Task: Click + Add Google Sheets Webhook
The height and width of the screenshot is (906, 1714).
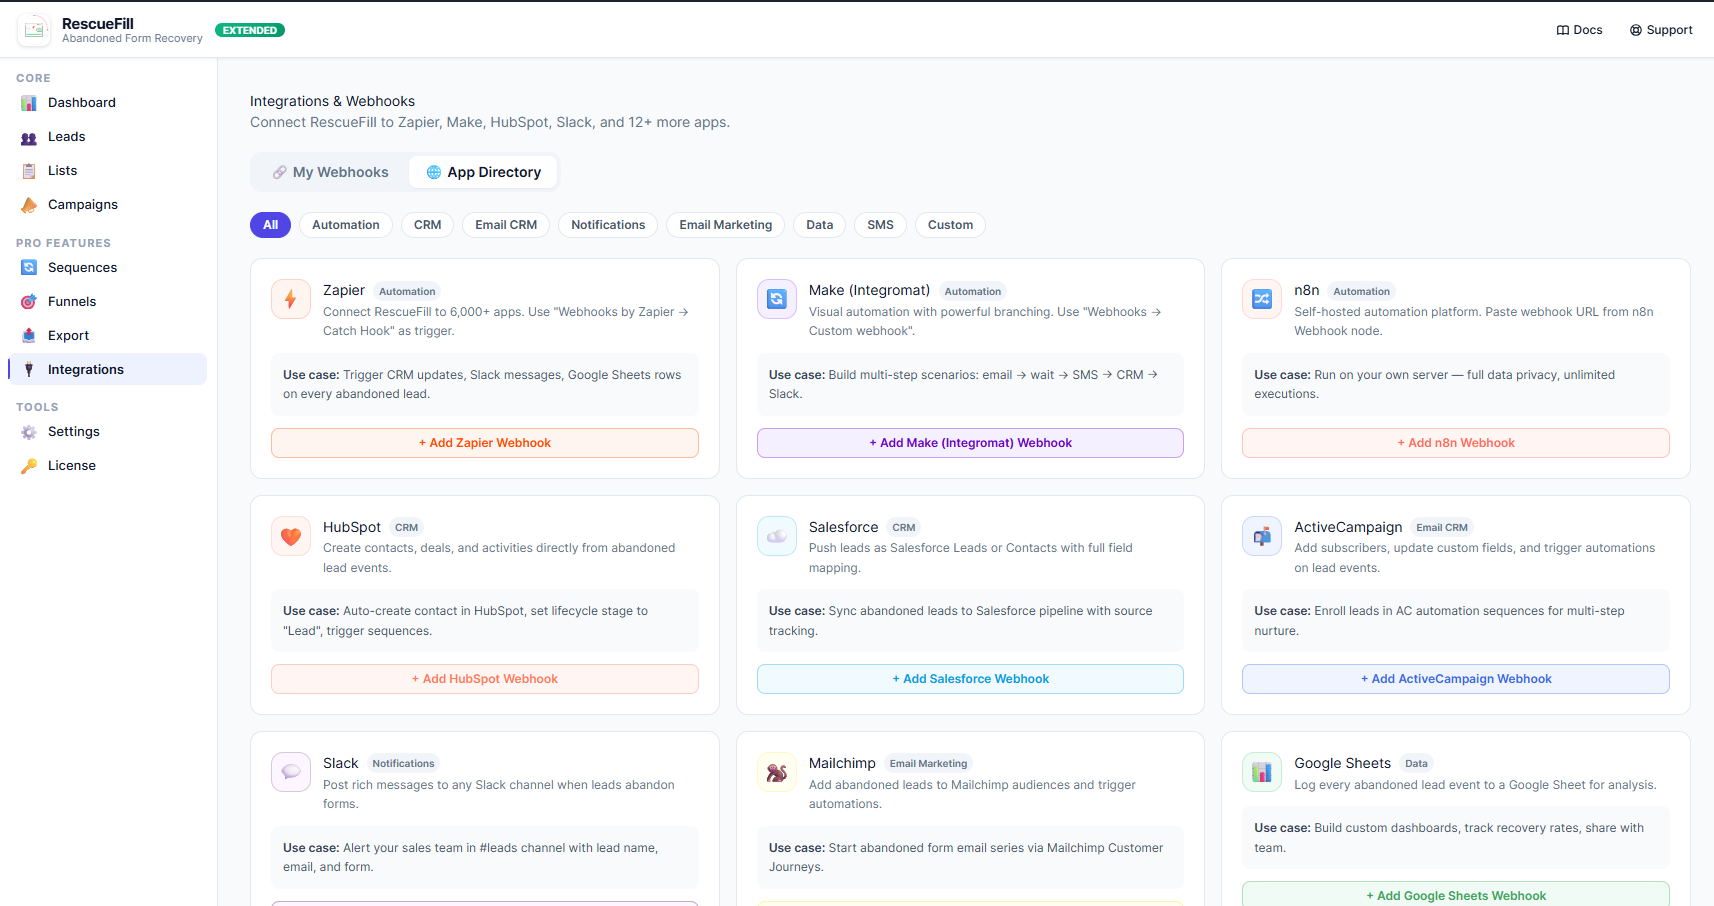Action: (x=1455, y=895)
